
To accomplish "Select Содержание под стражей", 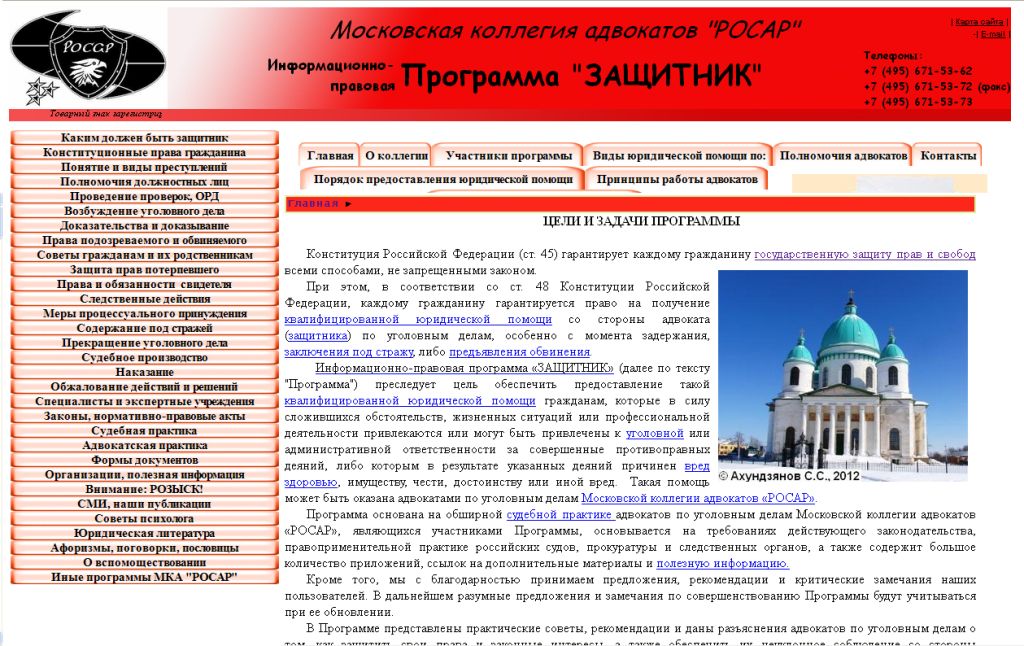I will click(144, 328).
